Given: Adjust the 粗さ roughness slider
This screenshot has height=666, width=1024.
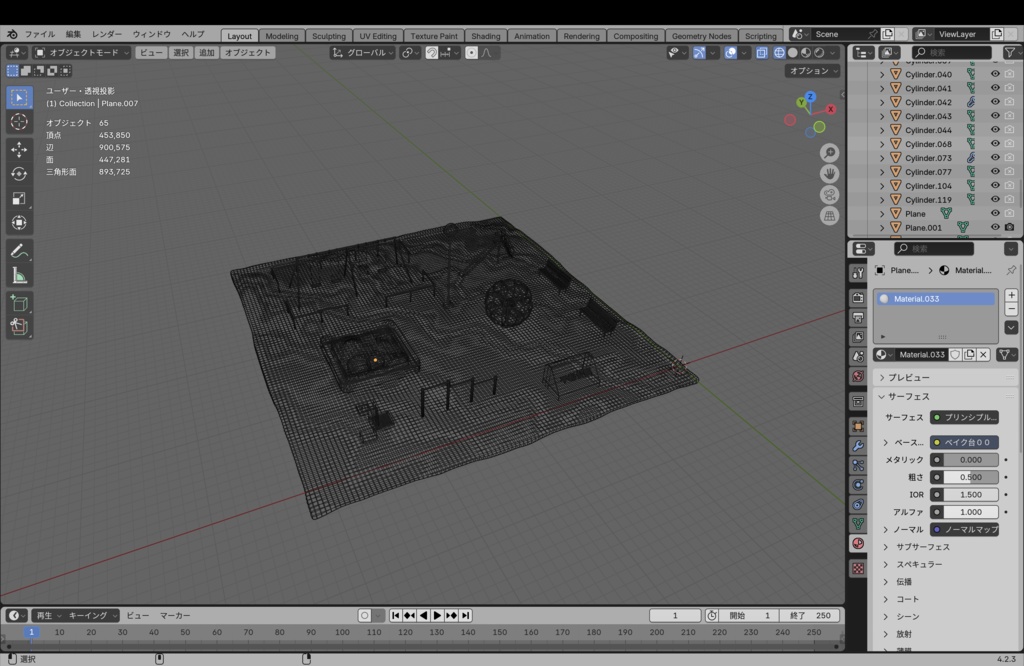Looking at the screenshot, I should point(964,477).
